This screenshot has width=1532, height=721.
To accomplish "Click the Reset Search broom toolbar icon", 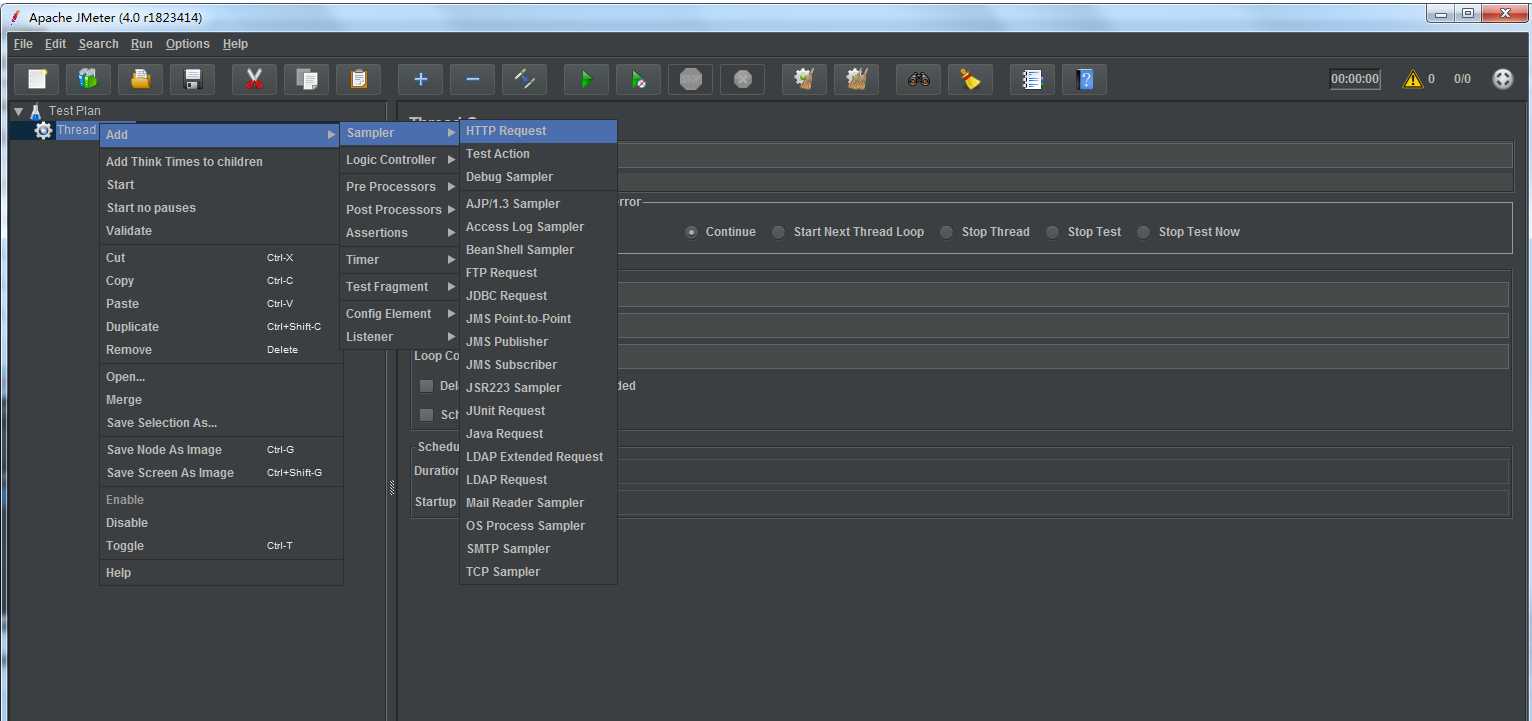I will click(970, 79).
